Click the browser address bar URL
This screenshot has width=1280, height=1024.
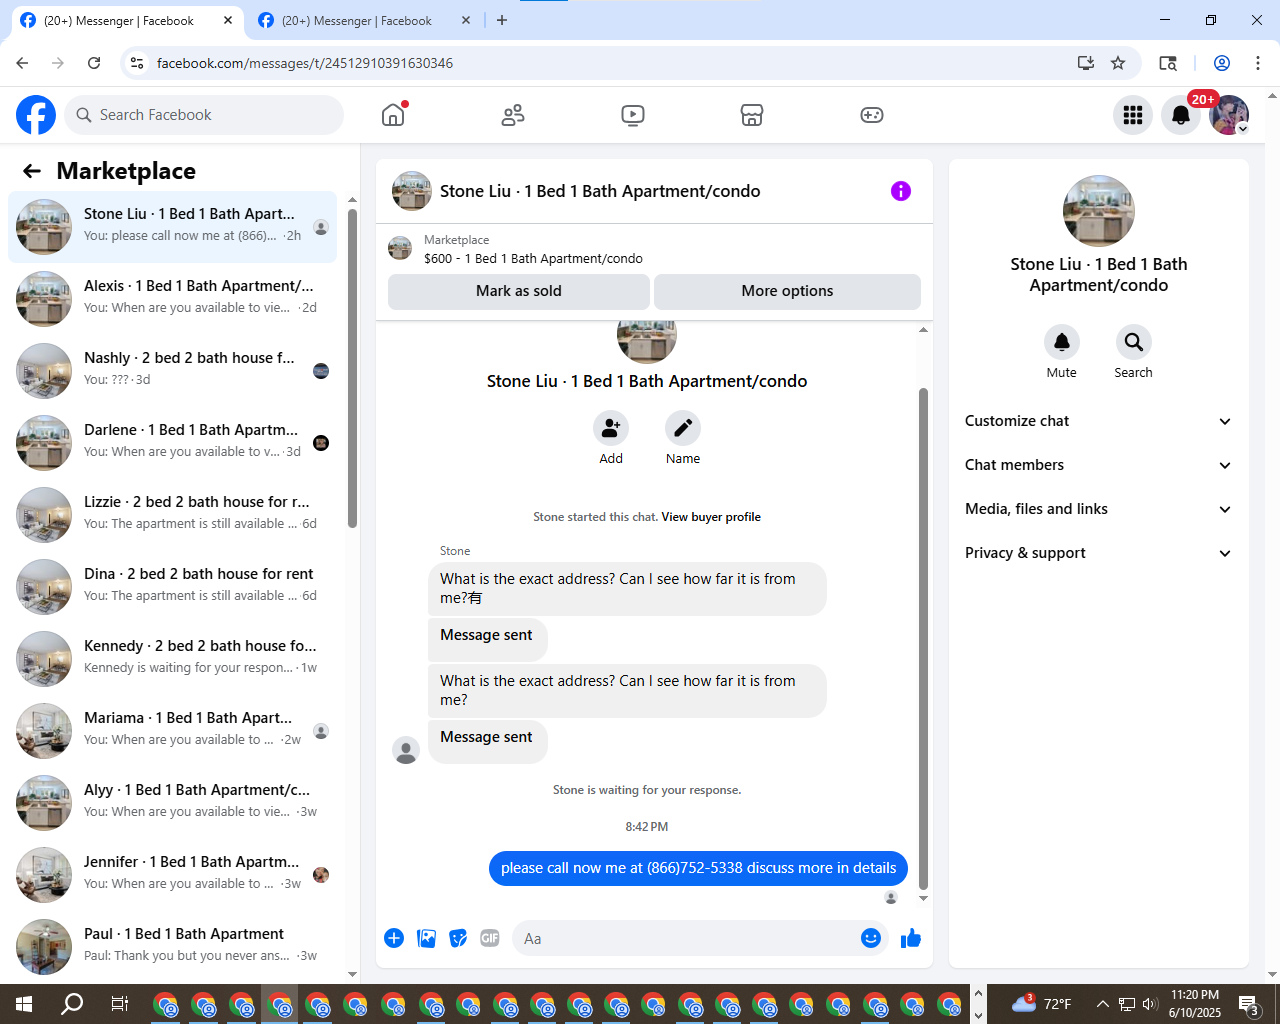pos(305,63)
